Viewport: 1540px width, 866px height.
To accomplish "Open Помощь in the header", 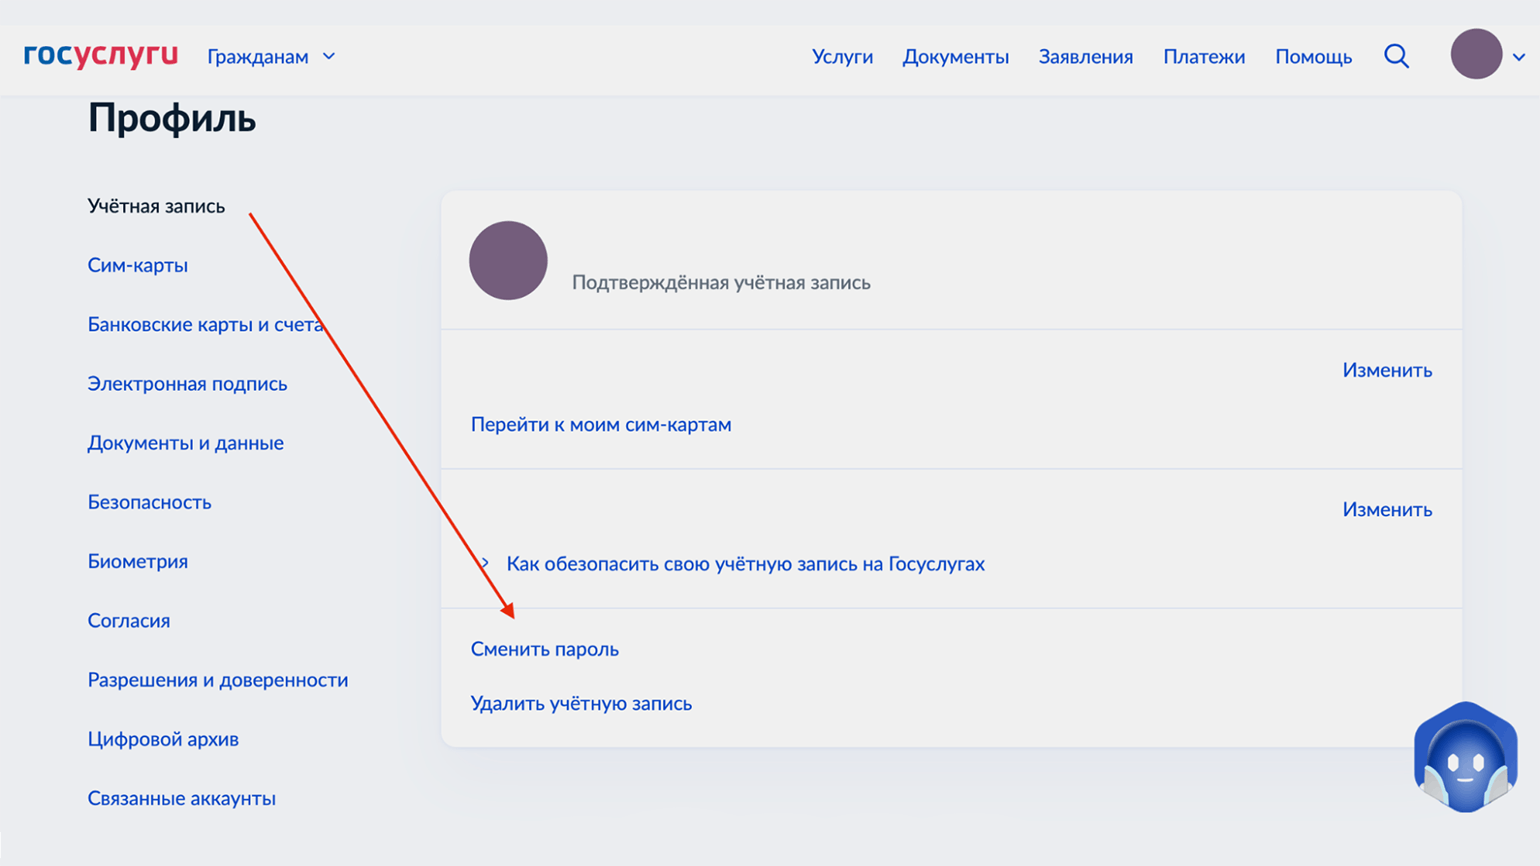I will click(x=1313, y=57).
